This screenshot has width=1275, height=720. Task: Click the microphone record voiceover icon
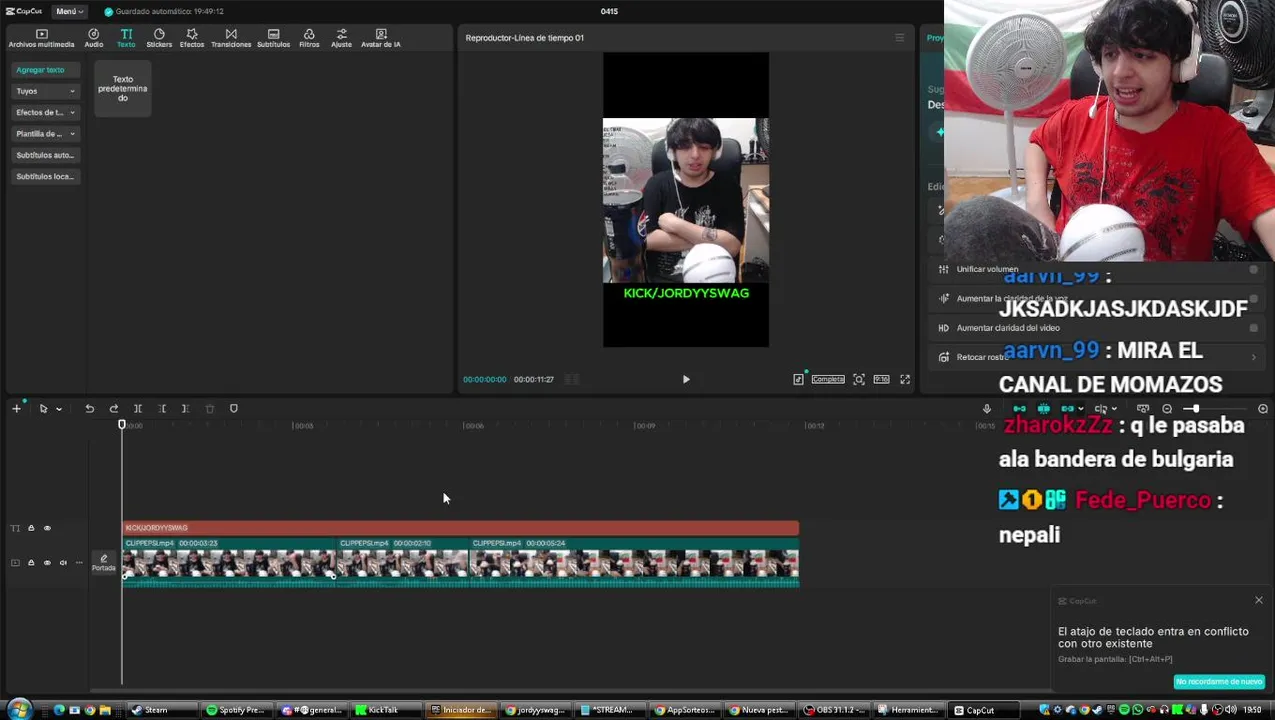(x=987, y=409)
